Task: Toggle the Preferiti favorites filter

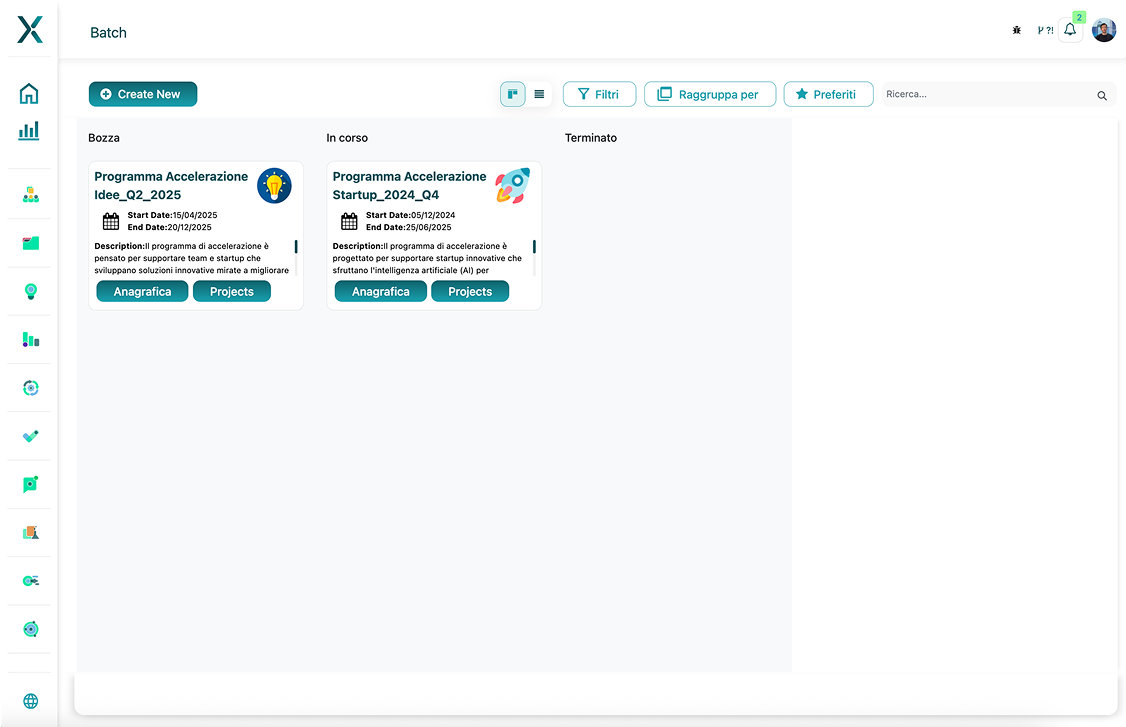Action: pyautogui.click(x=828, y=94)
